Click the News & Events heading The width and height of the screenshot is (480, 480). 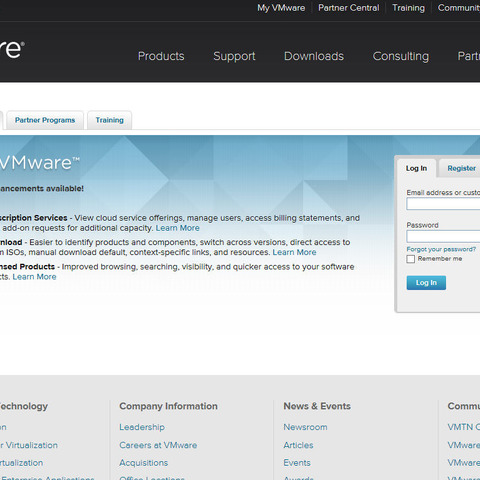click(x=317, y=406)
